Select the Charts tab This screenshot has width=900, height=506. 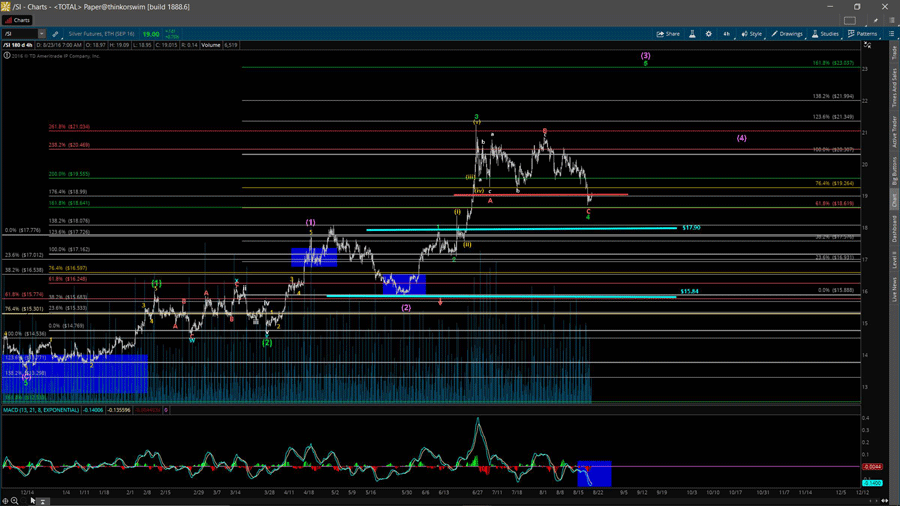[x=19, y=20]
